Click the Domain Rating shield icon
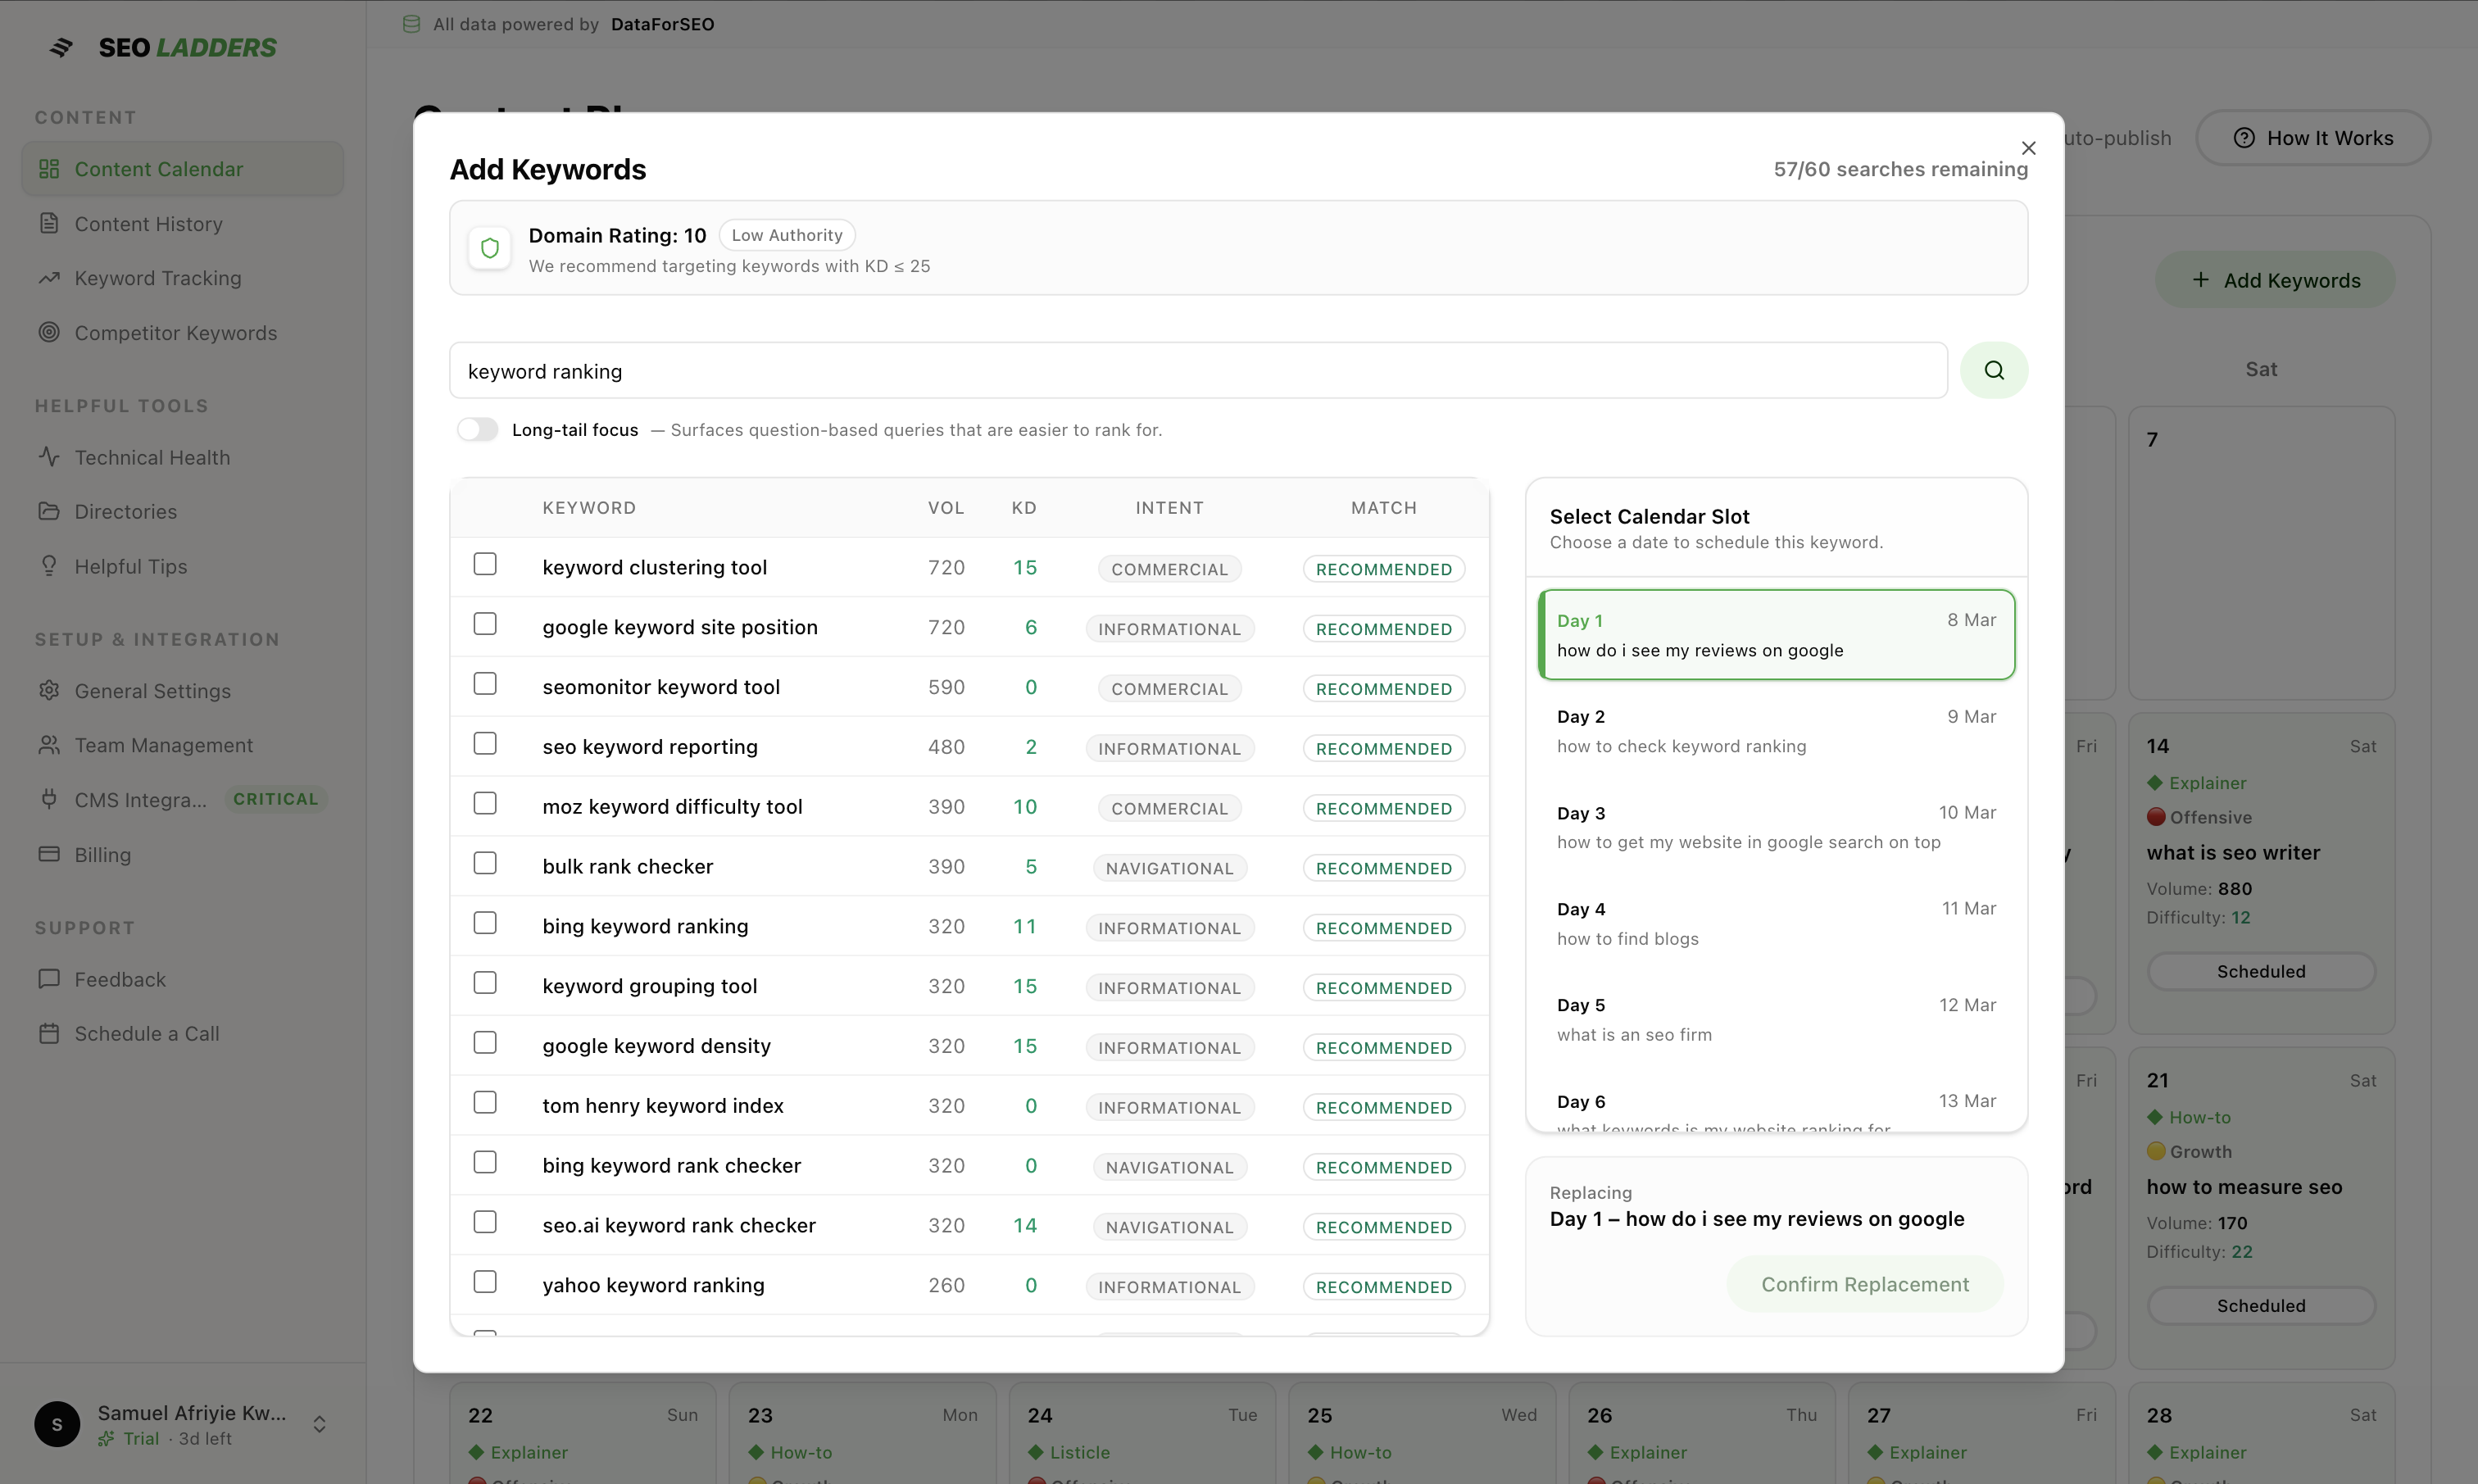 tap(490, 248)
